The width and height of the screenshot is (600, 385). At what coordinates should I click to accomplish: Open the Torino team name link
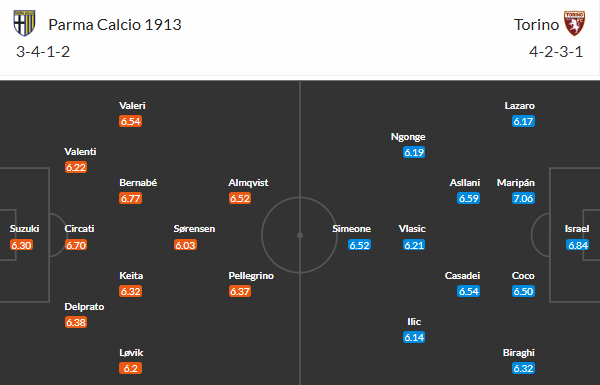tap(536, 25)
